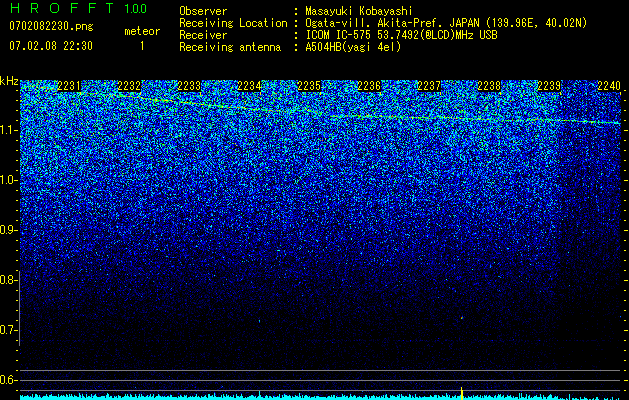Click the 2237 time marker
This screenshot has height=400, width=629.
pyautogui.click(x=429, y=86)
